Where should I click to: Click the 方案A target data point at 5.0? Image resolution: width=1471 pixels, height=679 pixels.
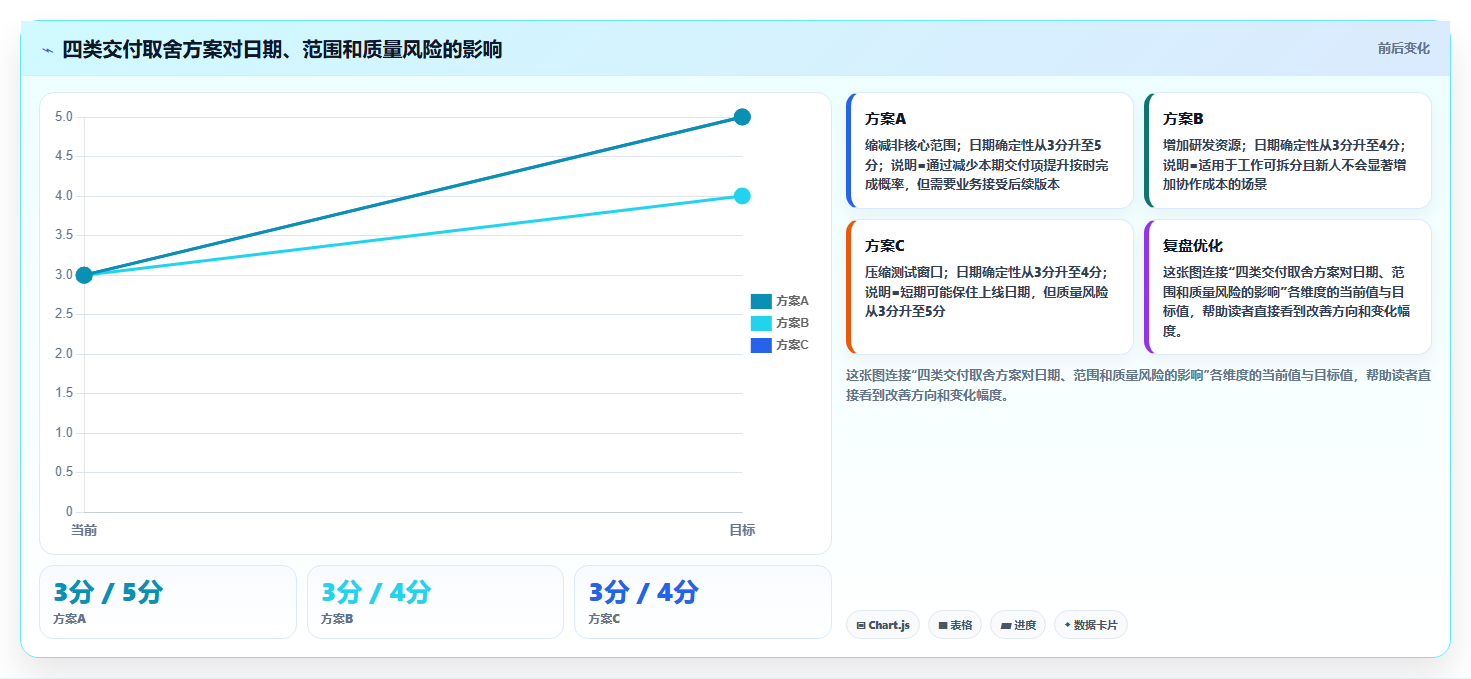click(742, 117)
